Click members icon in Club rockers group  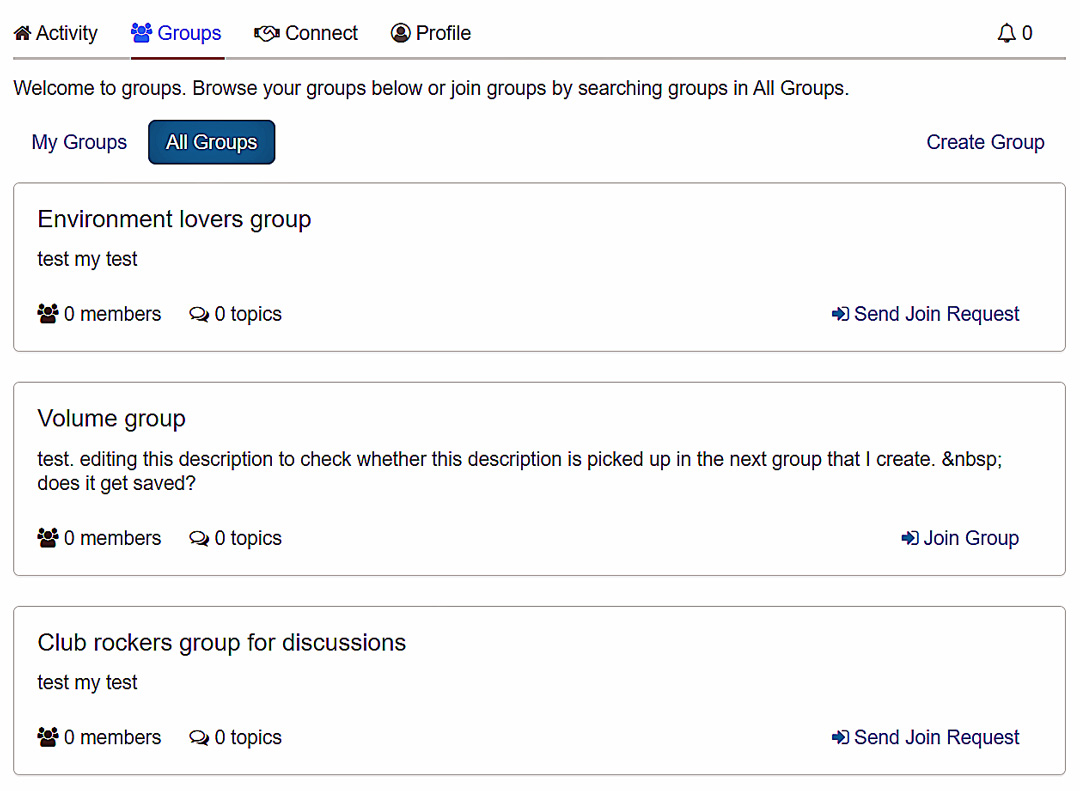pos(48,737)
